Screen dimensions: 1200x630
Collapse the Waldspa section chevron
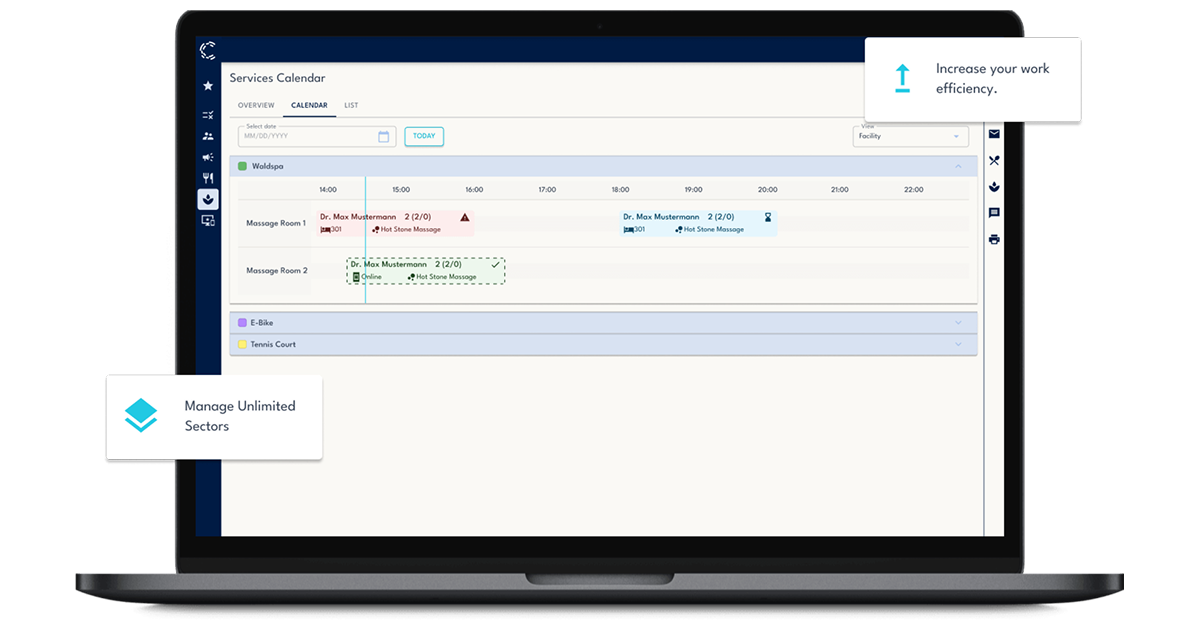958,166
